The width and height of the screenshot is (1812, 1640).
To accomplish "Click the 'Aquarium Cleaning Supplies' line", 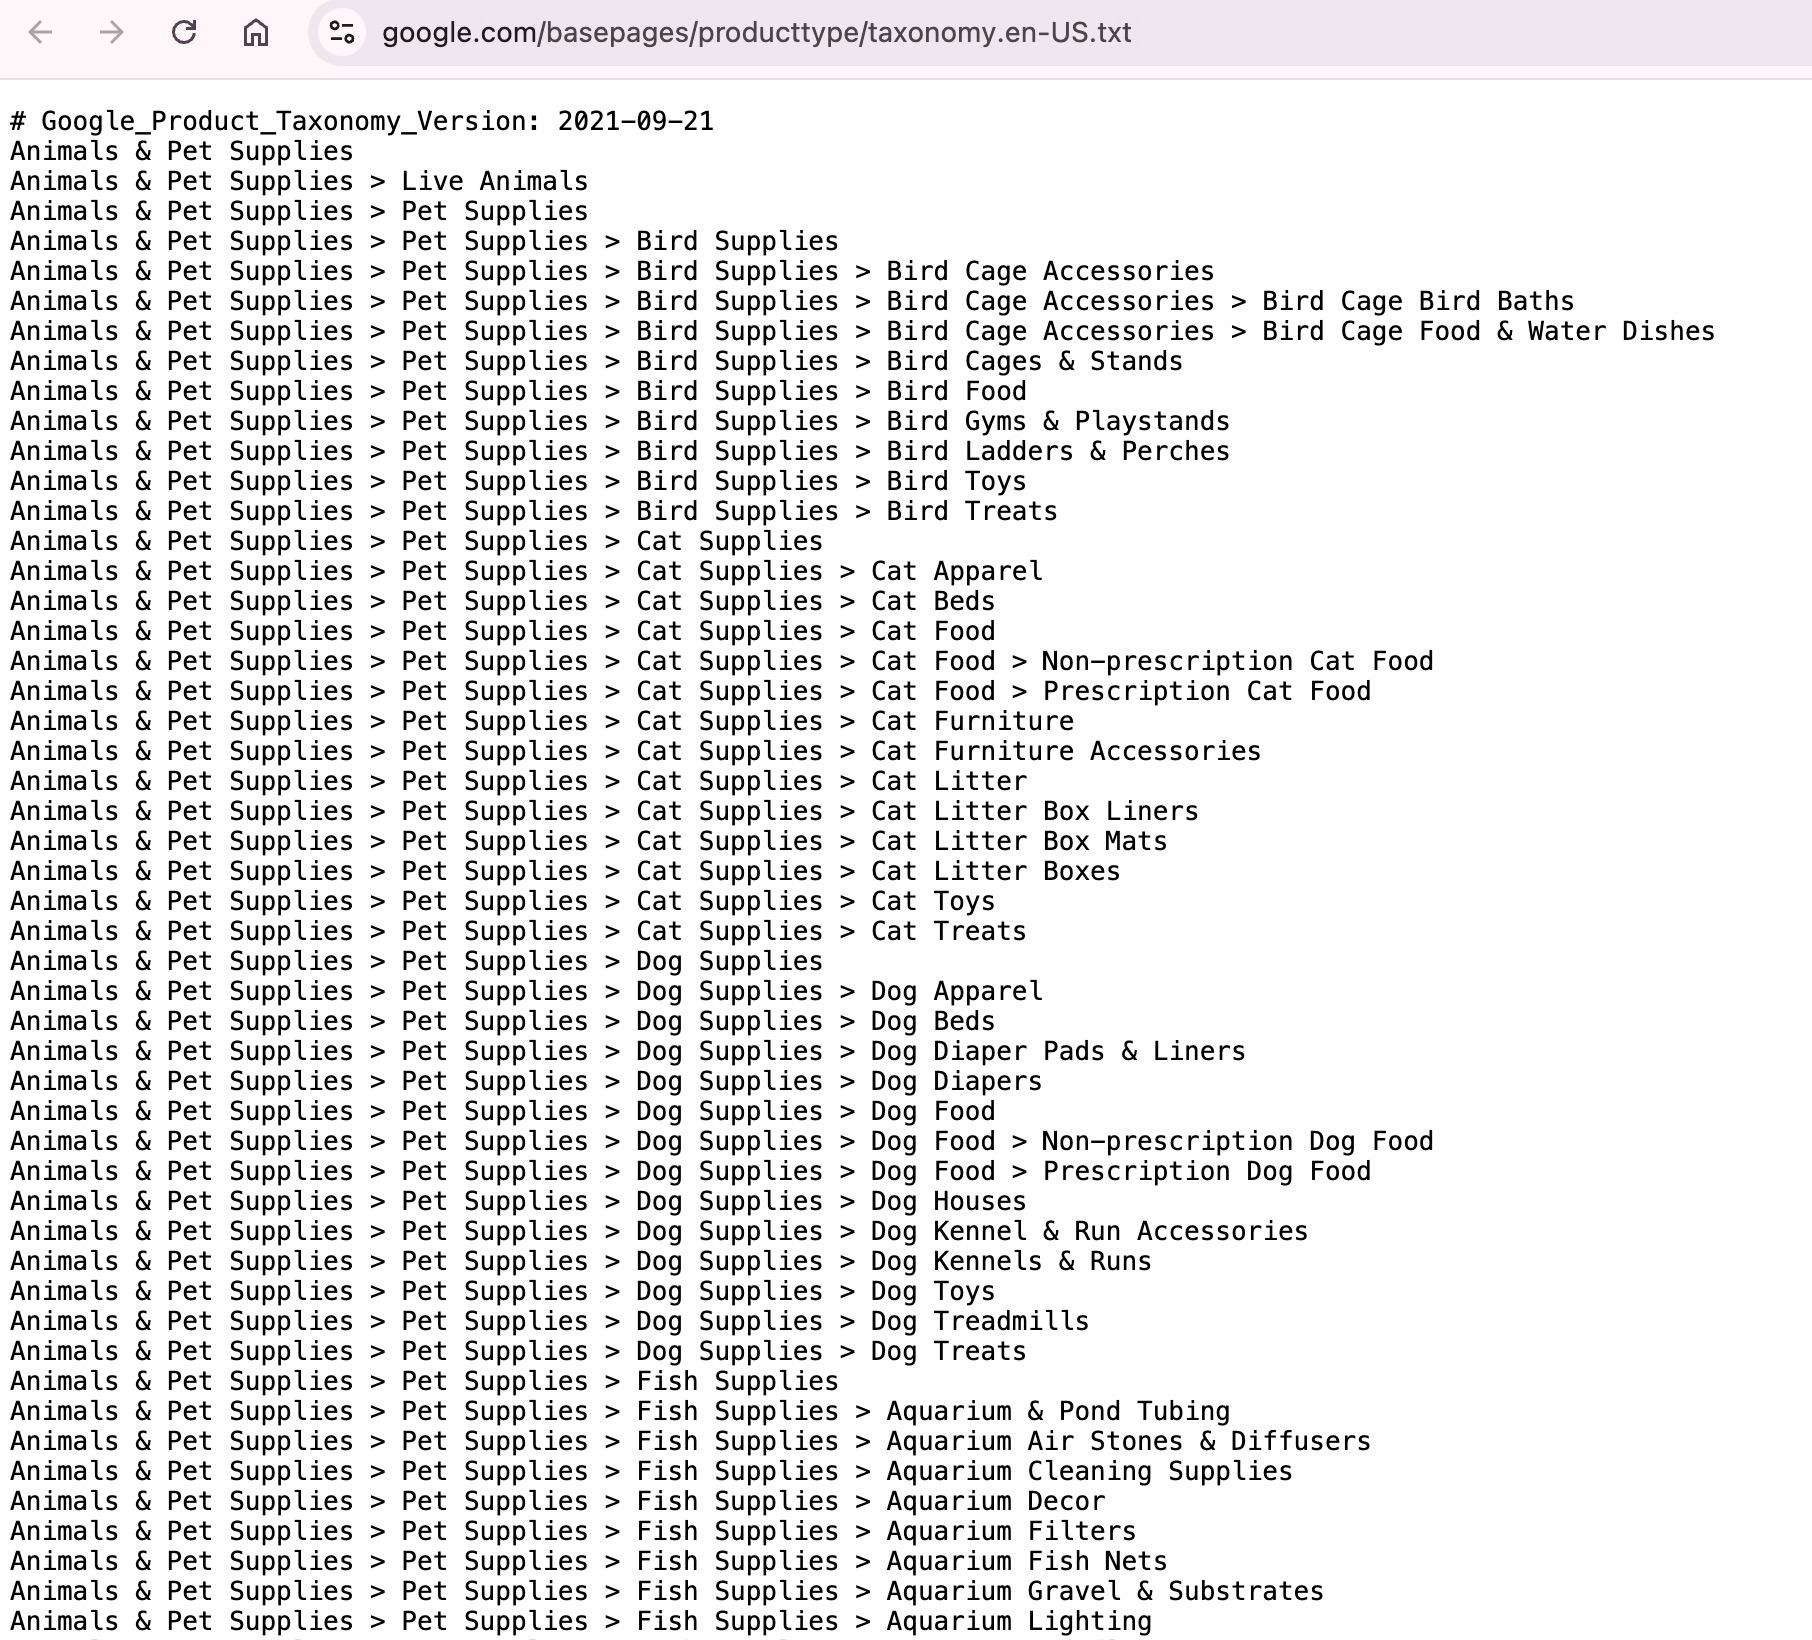I will tap(652, 1471).
